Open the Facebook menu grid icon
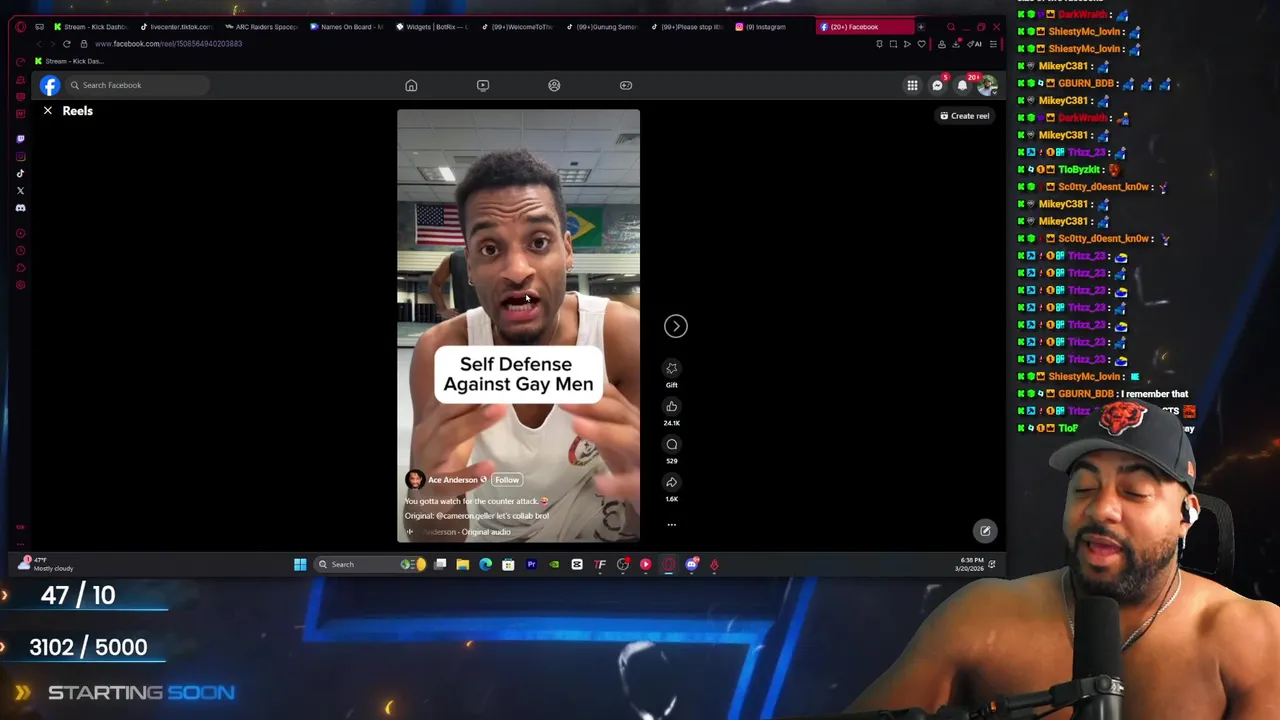Image resolution: width=1280 pixels, height=720 pixels. coord(912,86)
